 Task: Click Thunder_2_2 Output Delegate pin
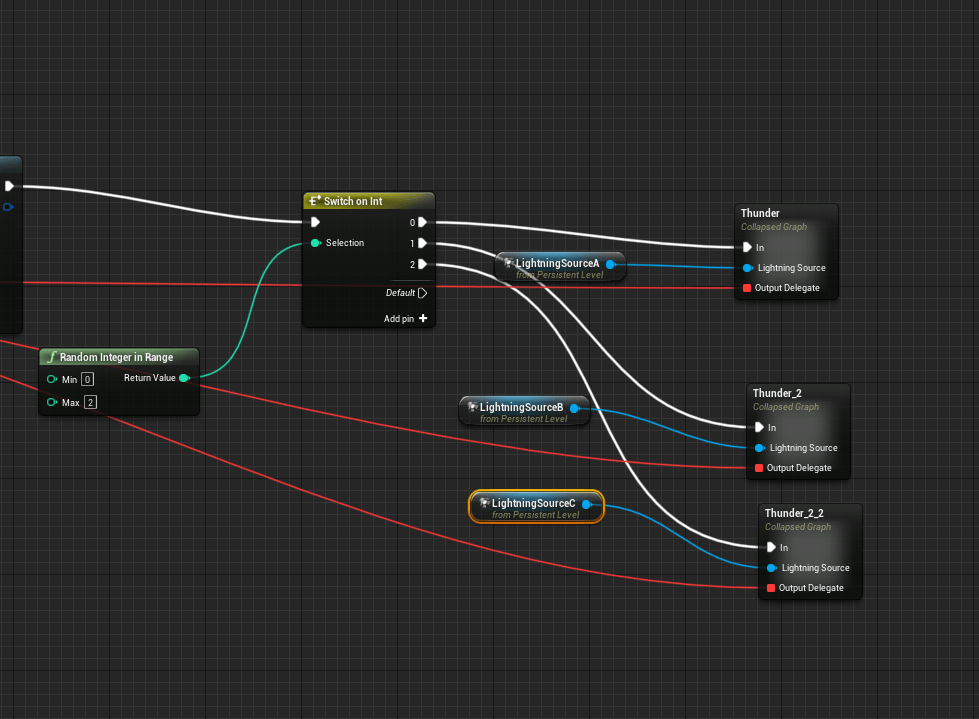[771, 588]
